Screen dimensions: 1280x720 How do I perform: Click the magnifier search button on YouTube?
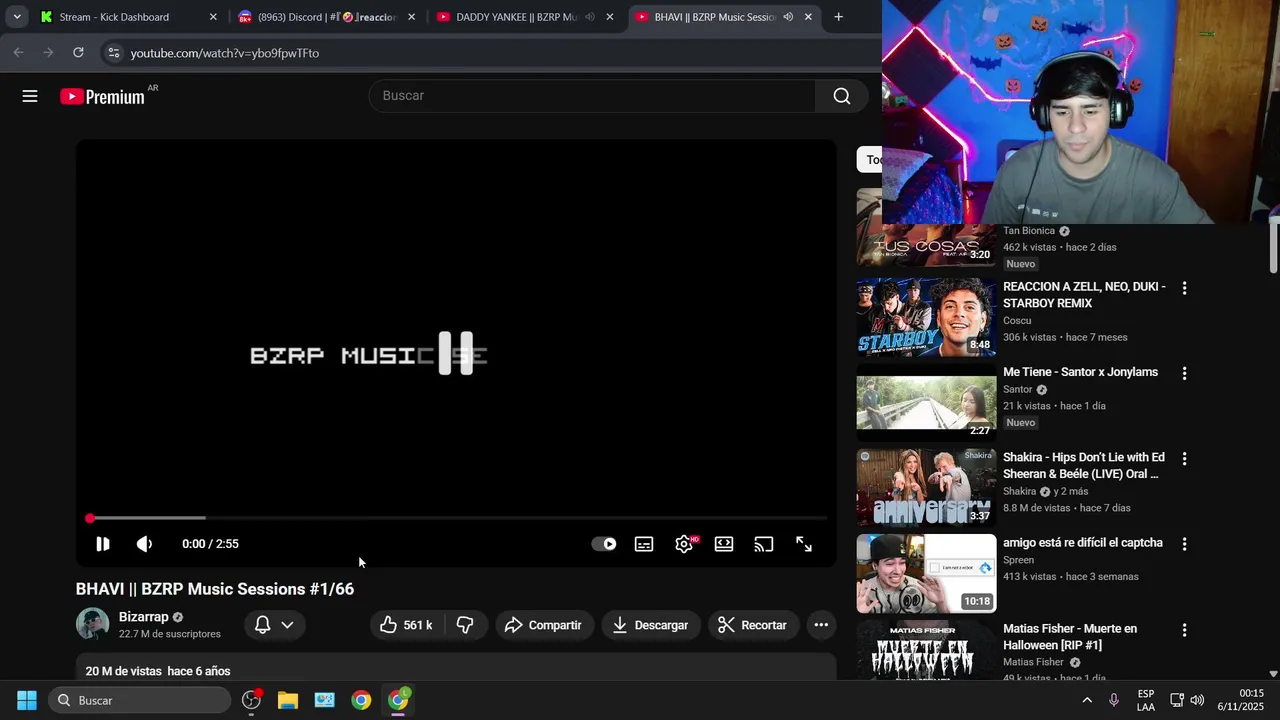pyautogui.click(x=841, y=96)
